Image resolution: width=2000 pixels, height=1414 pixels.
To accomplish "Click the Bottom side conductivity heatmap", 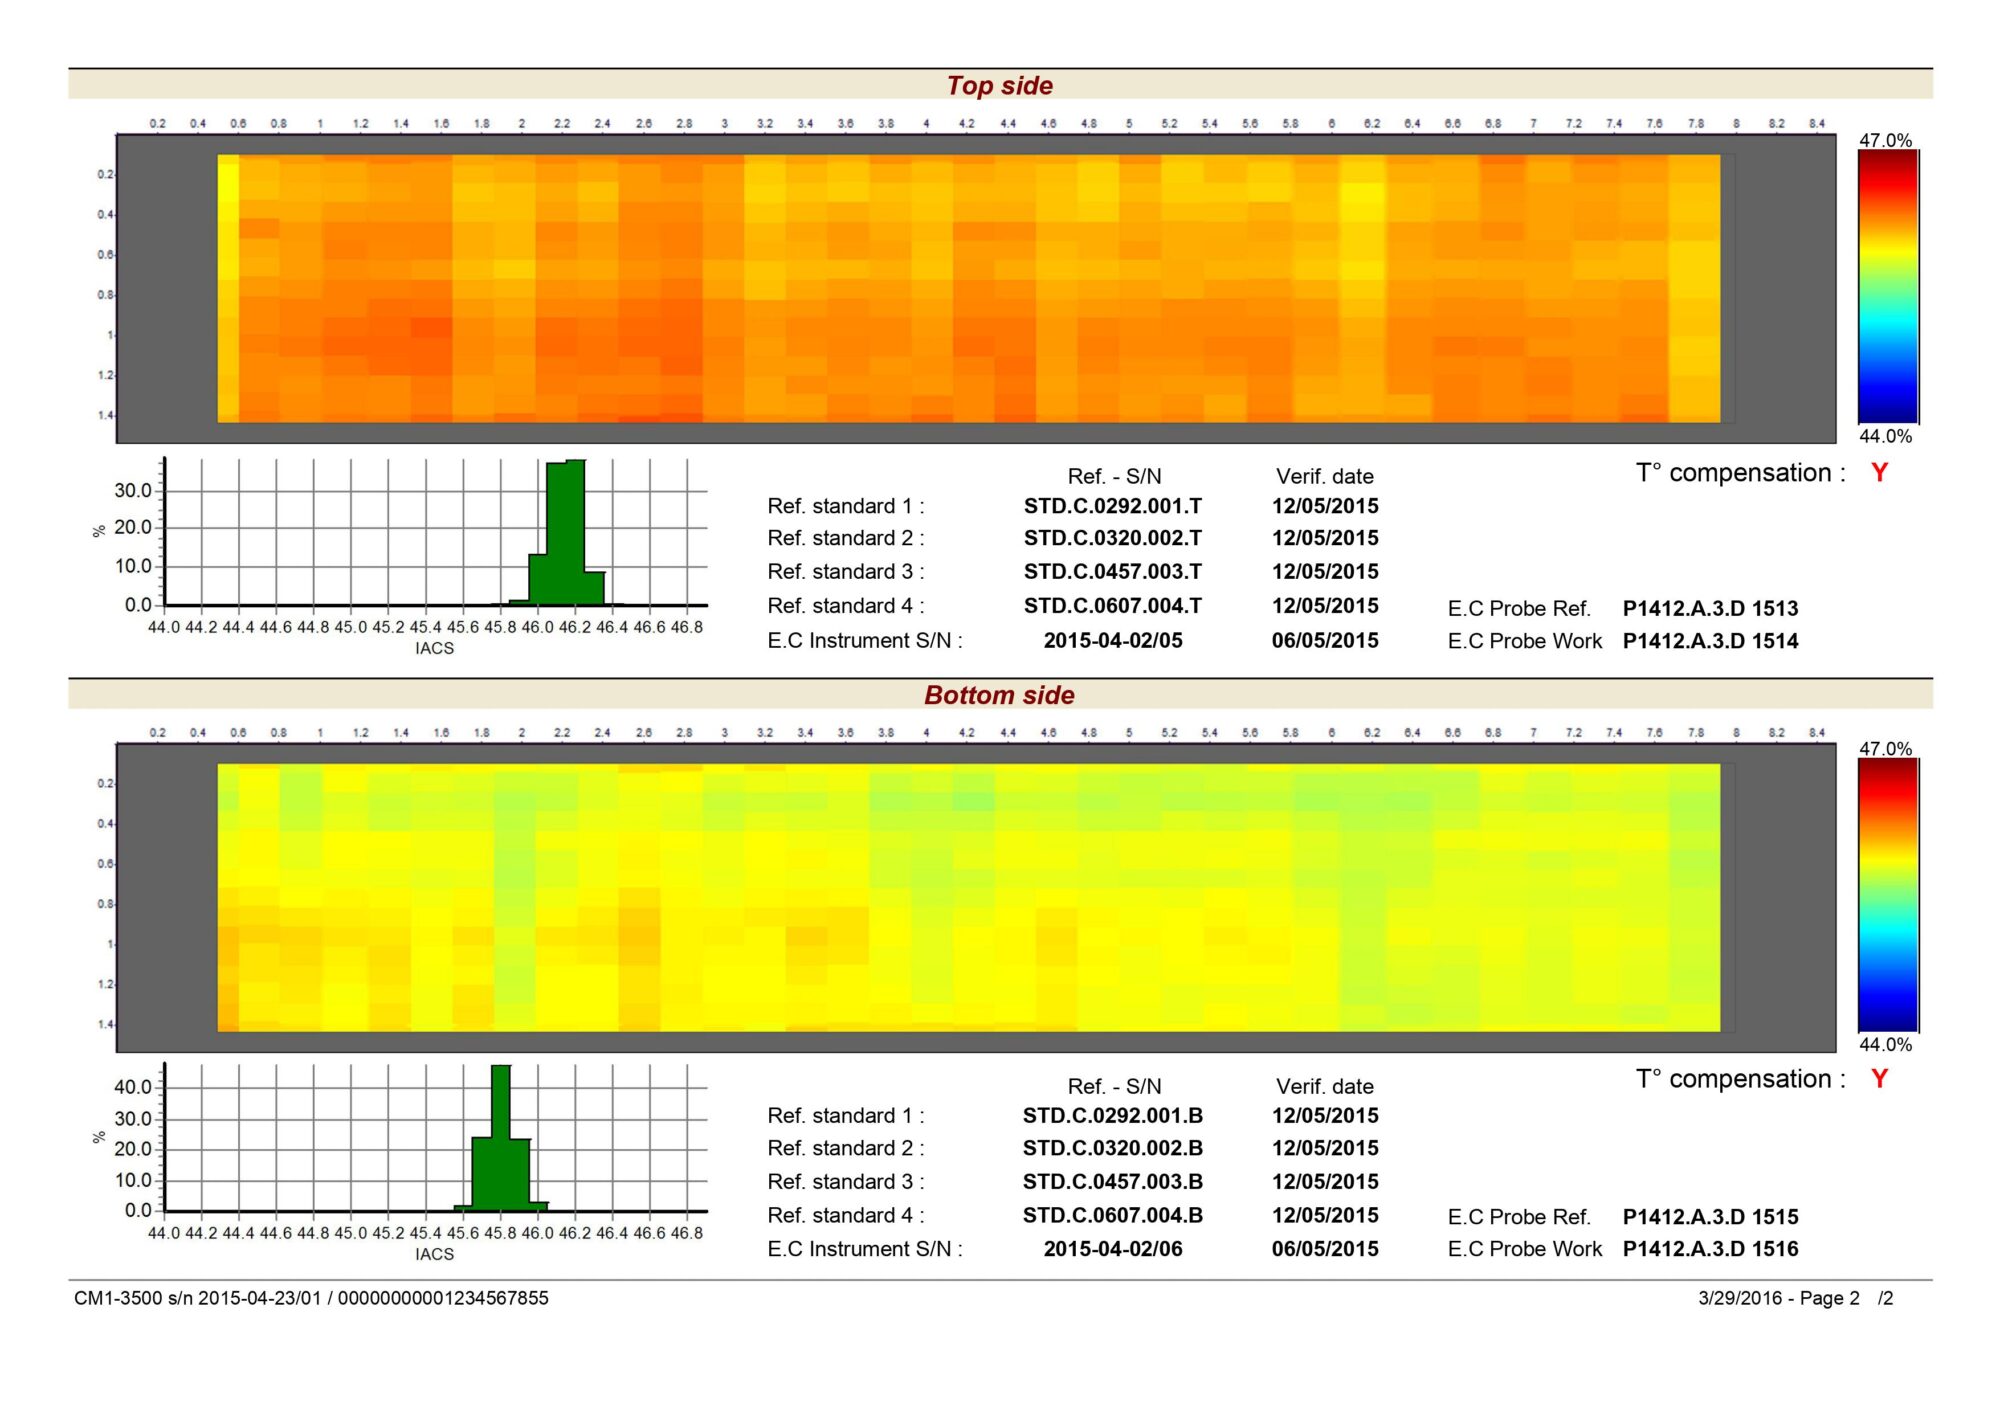I will pos(968,897).
